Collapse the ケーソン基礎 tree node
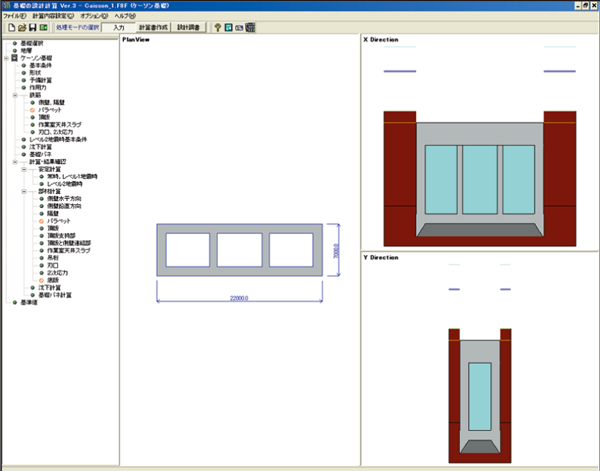This screenshot has height=471, width=600. tap(6, 58)
